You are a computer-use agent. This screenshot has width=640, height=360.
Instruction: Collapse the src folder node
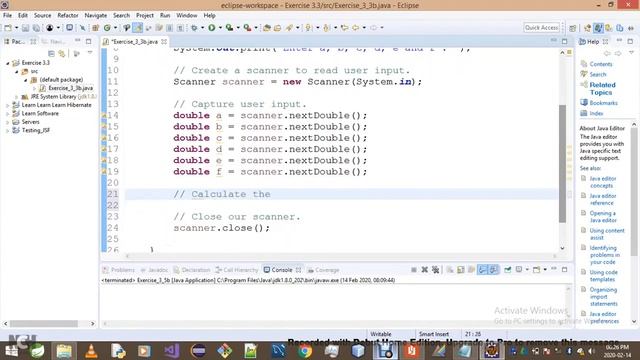[17, 71]
